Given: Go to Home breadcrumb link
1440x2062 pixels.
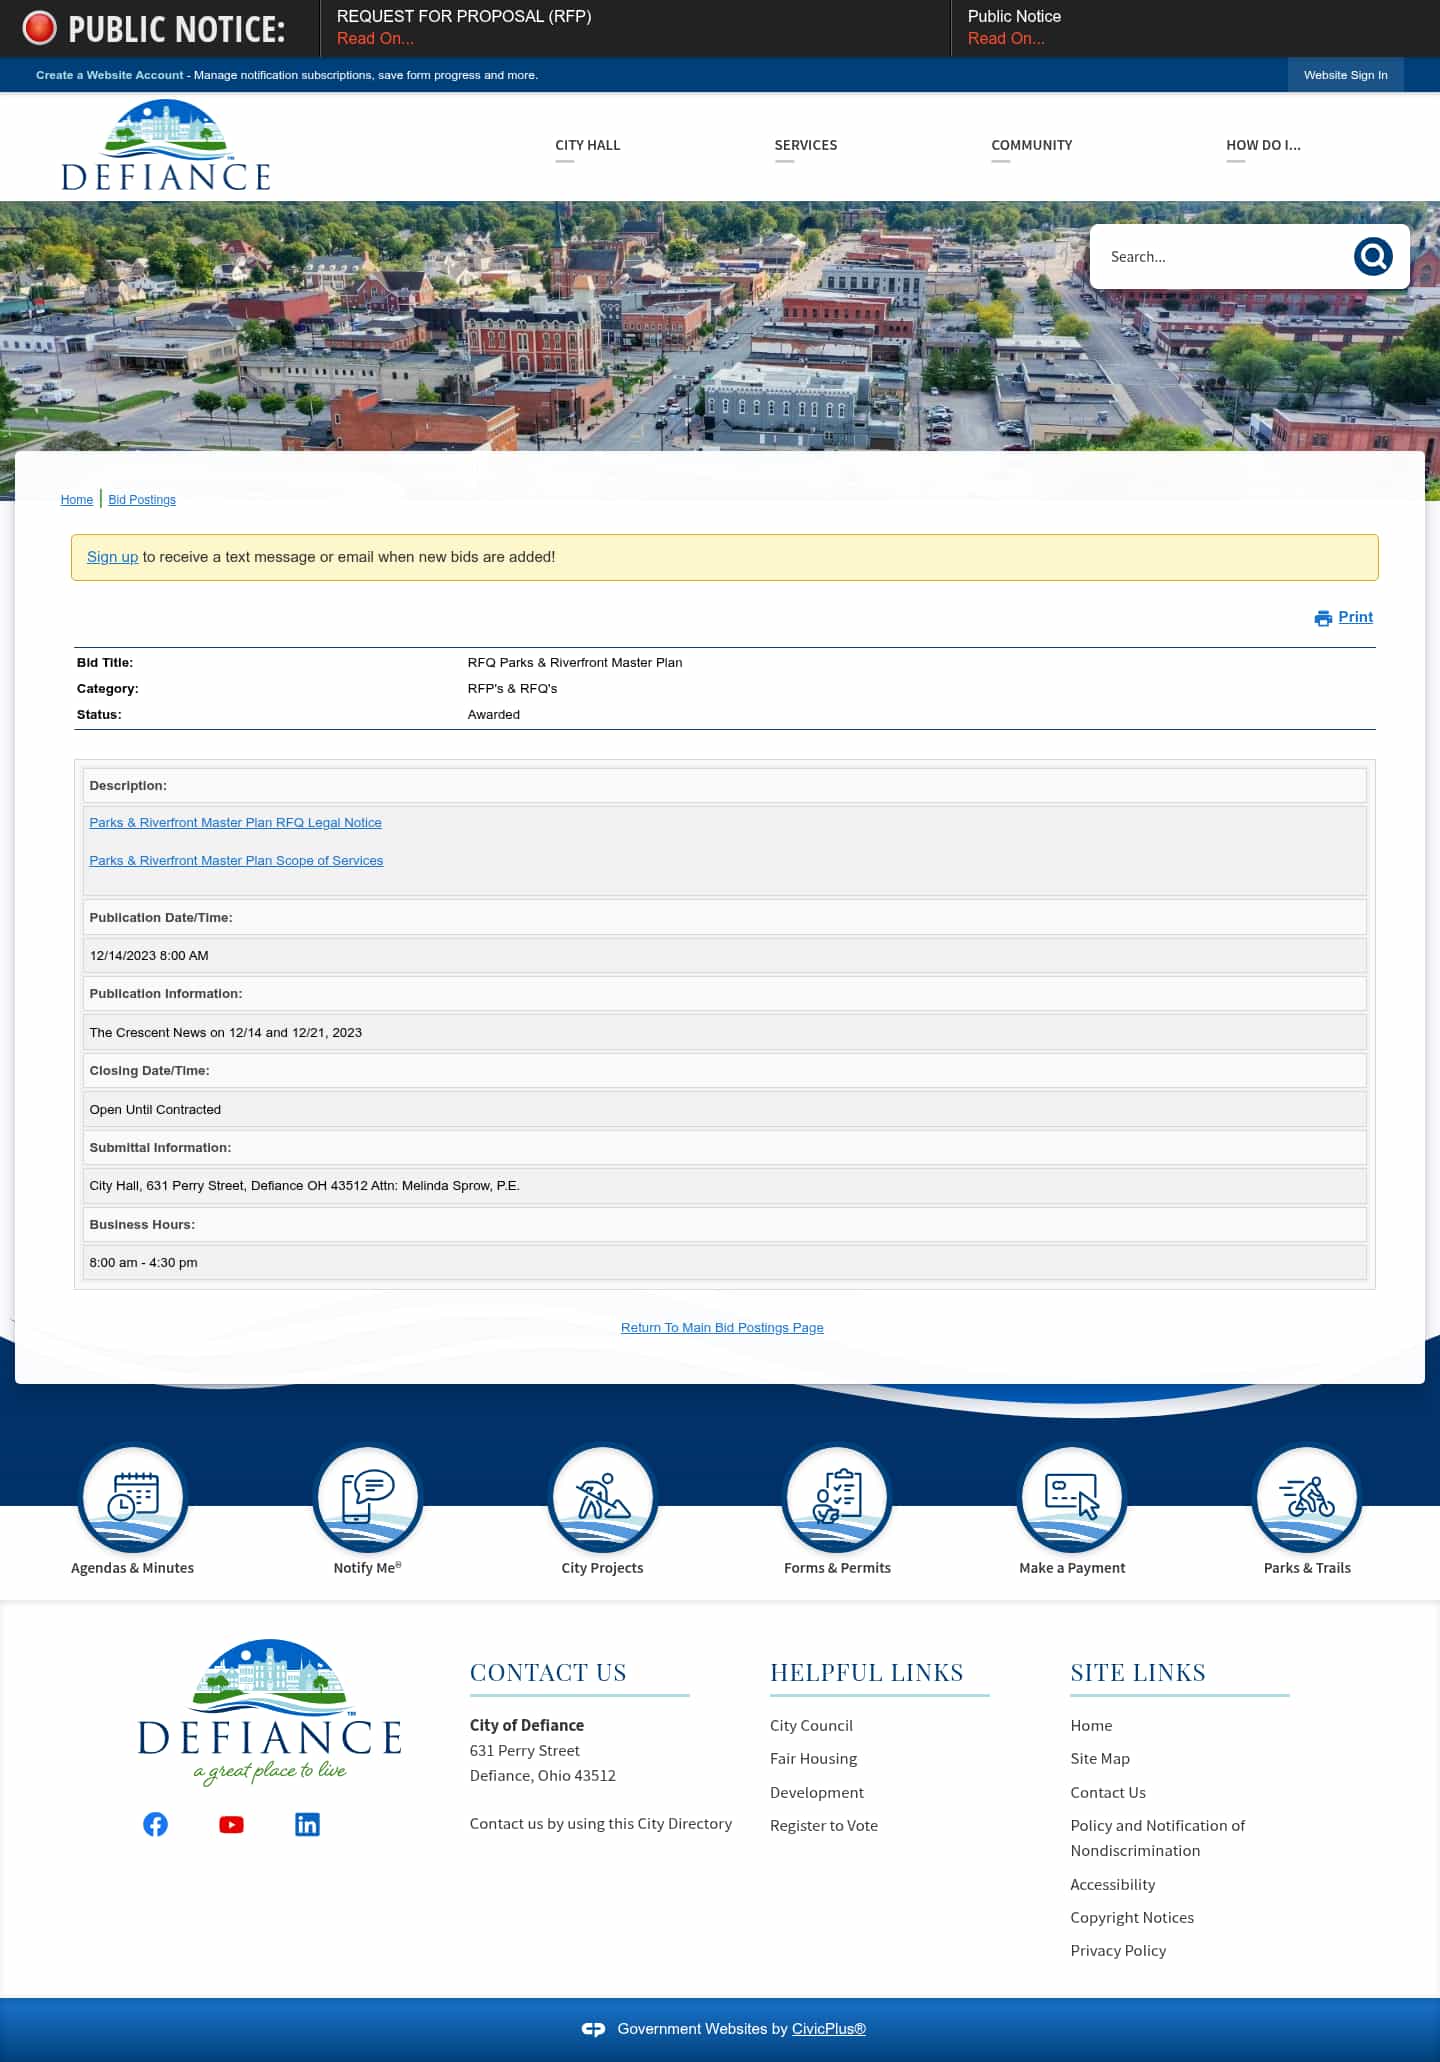Looking at the screenshot, I should 77,500.
